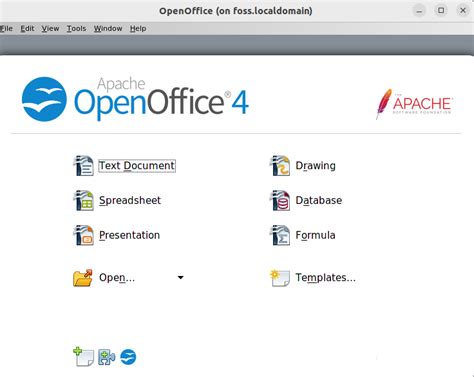This screenshot has height=377, width=474.
Task: Click the Presentation icon
Action: (83, 235)
